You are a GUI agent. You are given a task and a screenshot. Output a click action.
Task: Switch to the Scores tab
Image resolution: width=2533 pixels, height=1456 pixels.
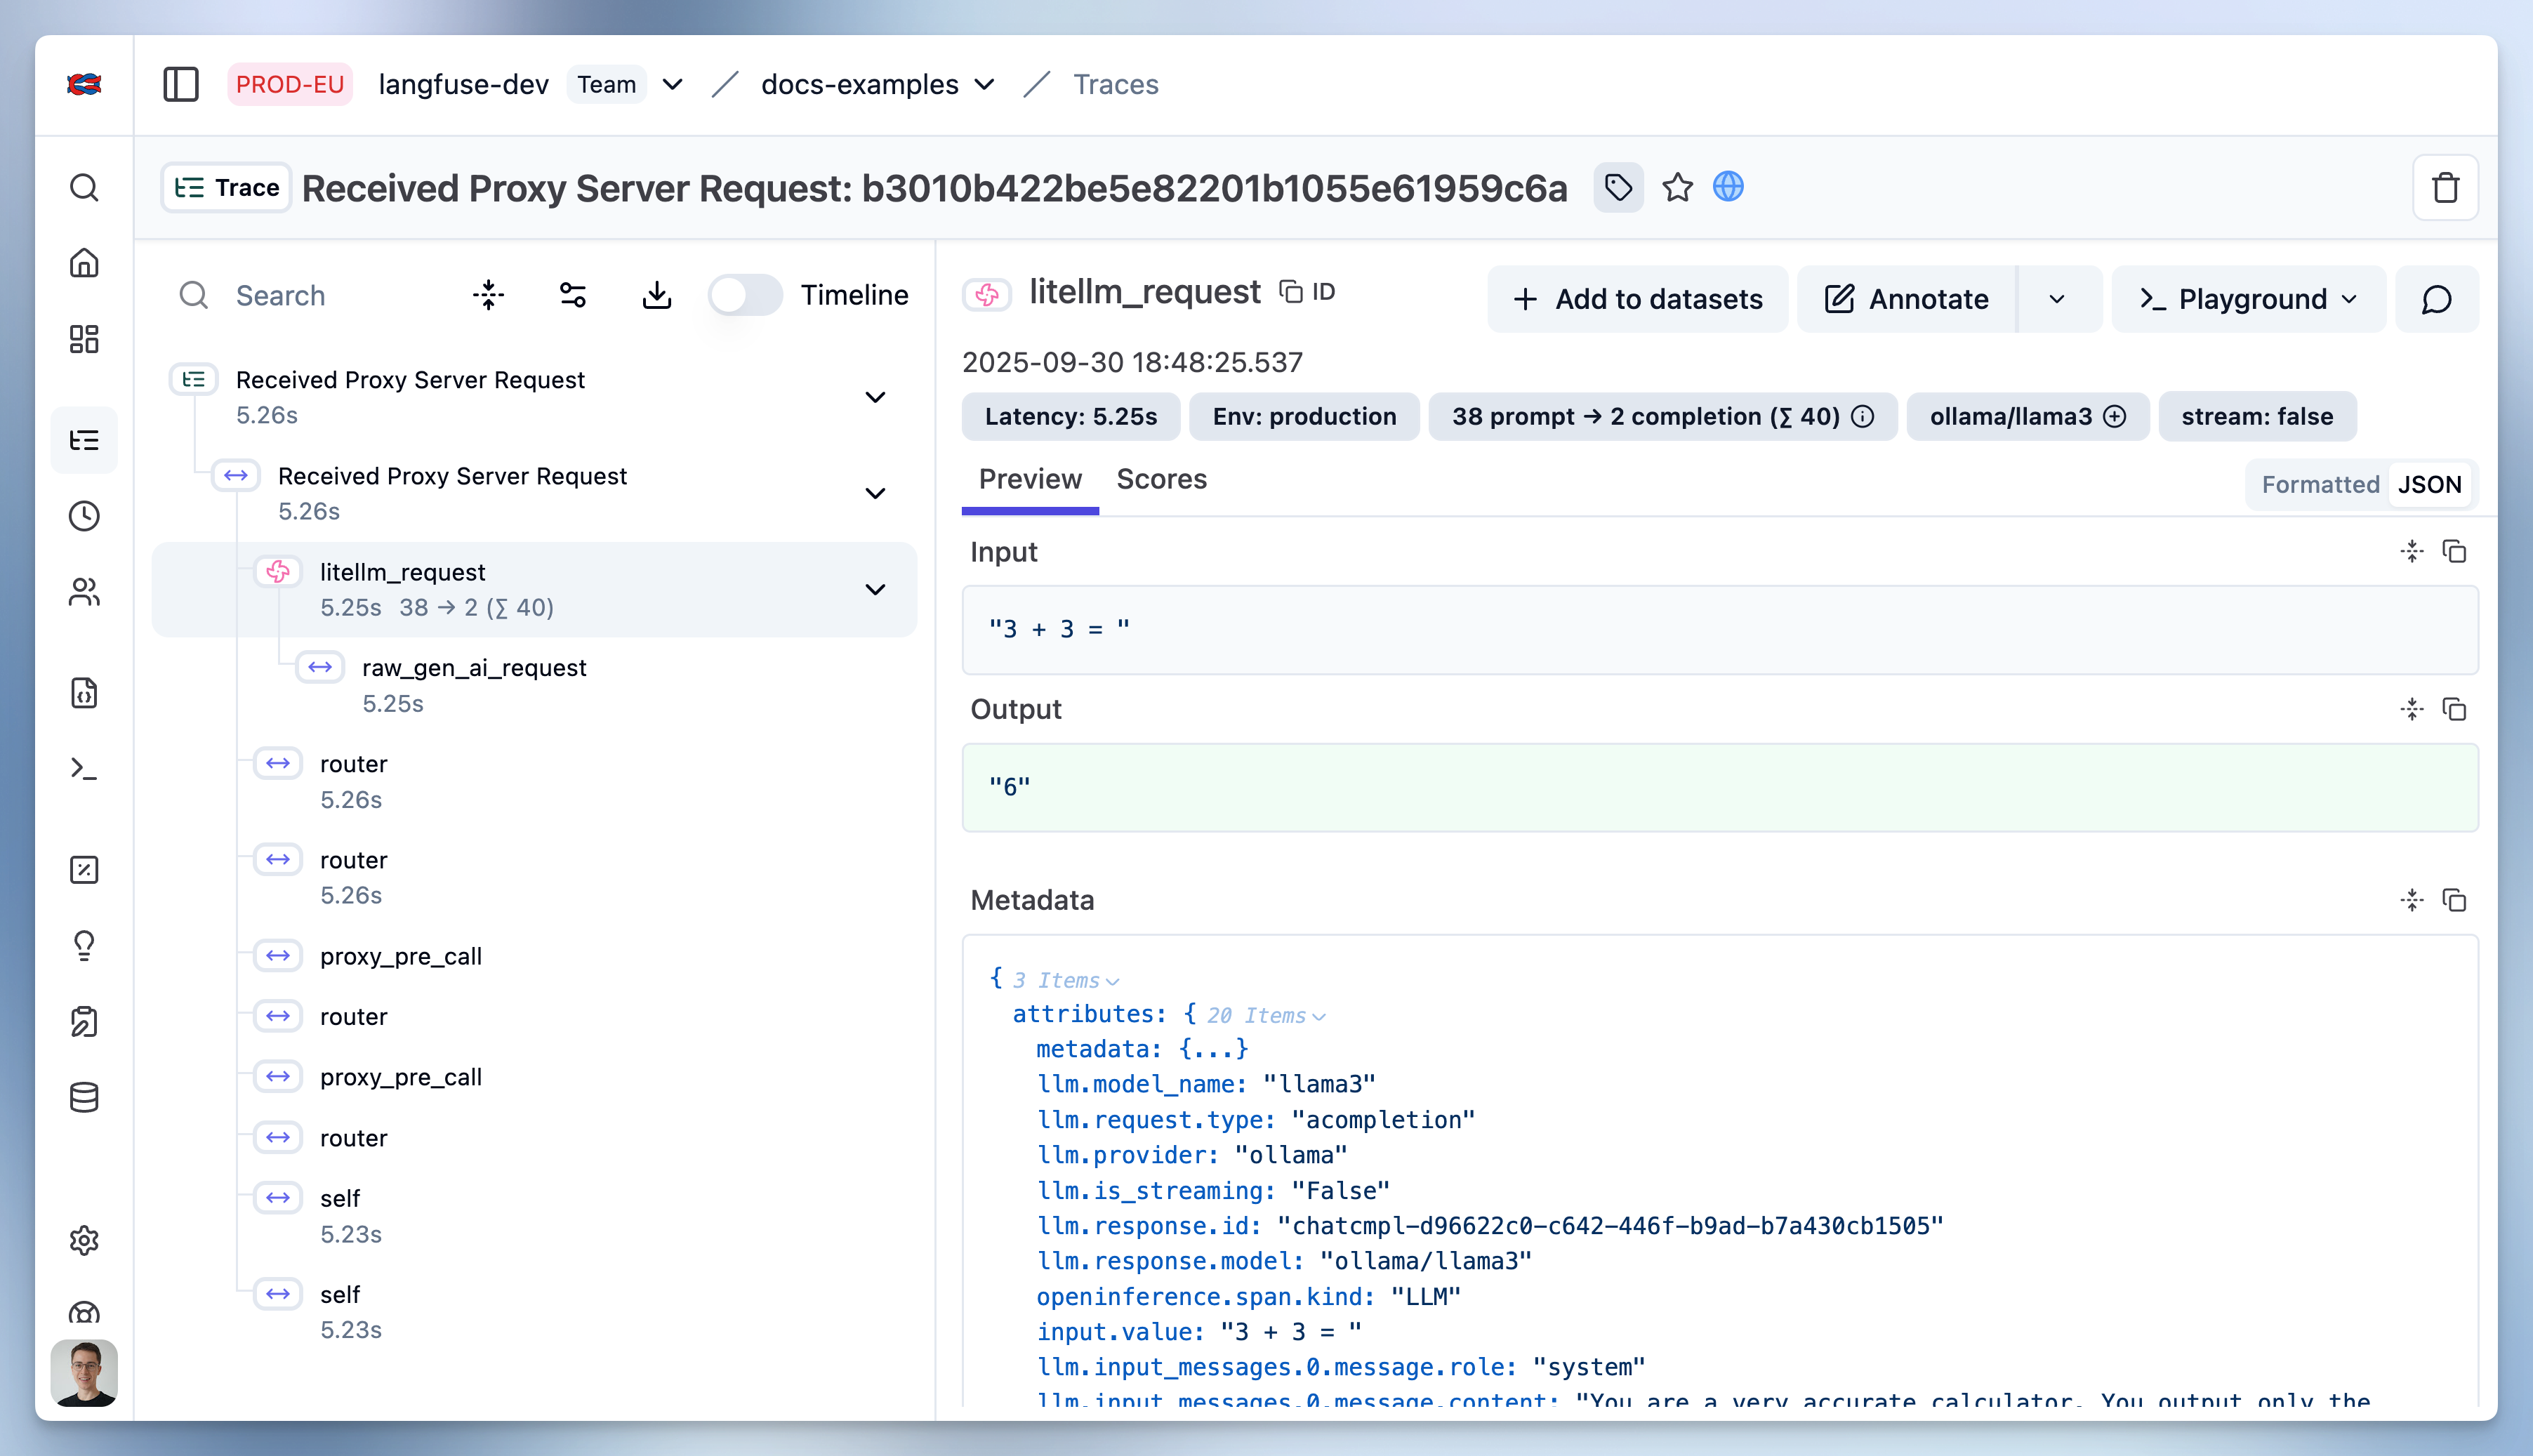coord(1161,479)
